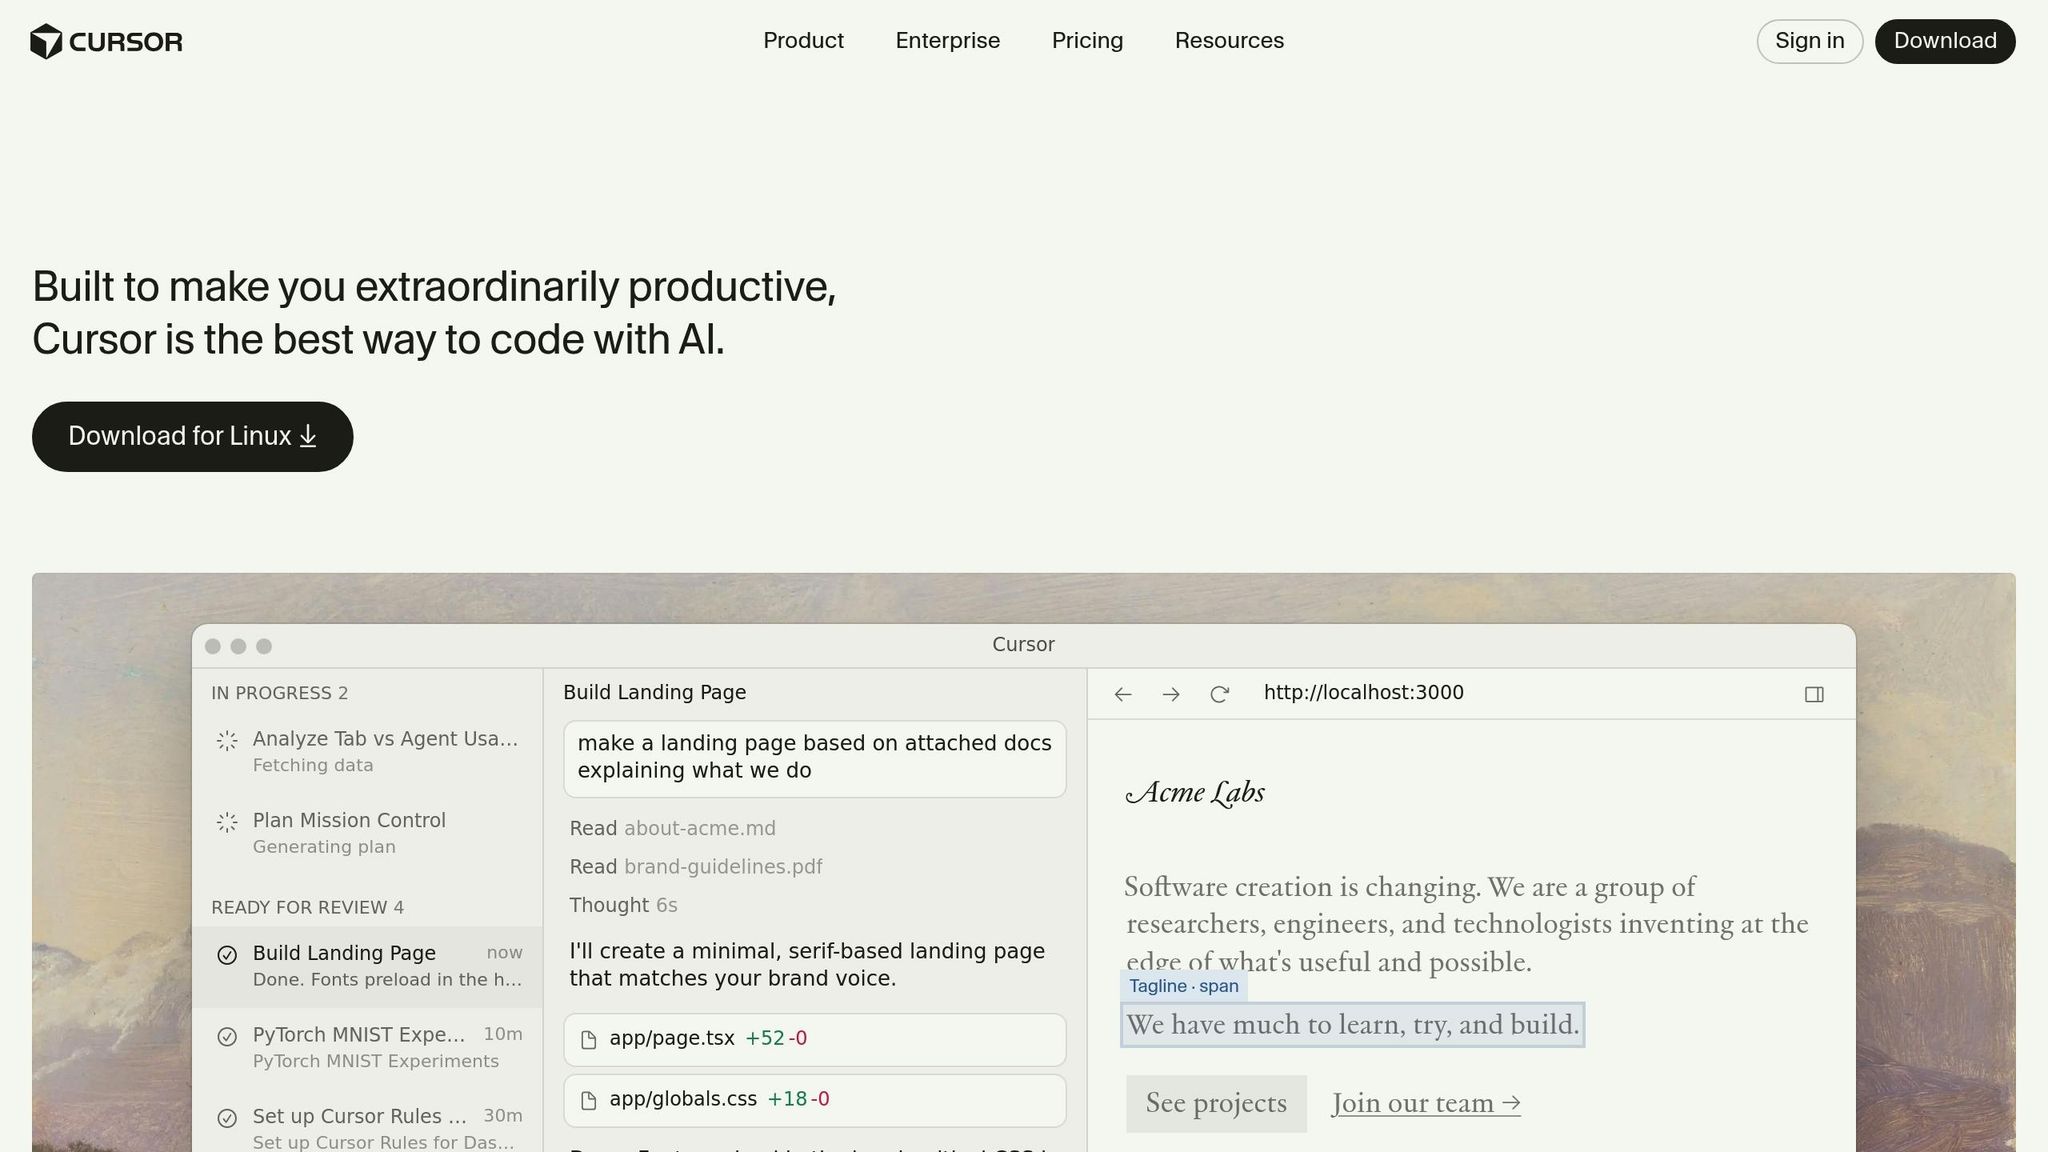The image size is (2048, 1152).
Task: Click the reload icon next to localhost:3000
Action: pyautogui.click(x=1220, y=693)
